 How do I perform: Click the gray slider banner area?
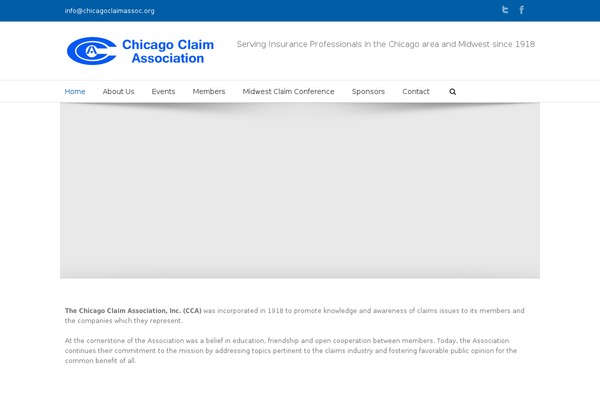(x=300, y=190)
